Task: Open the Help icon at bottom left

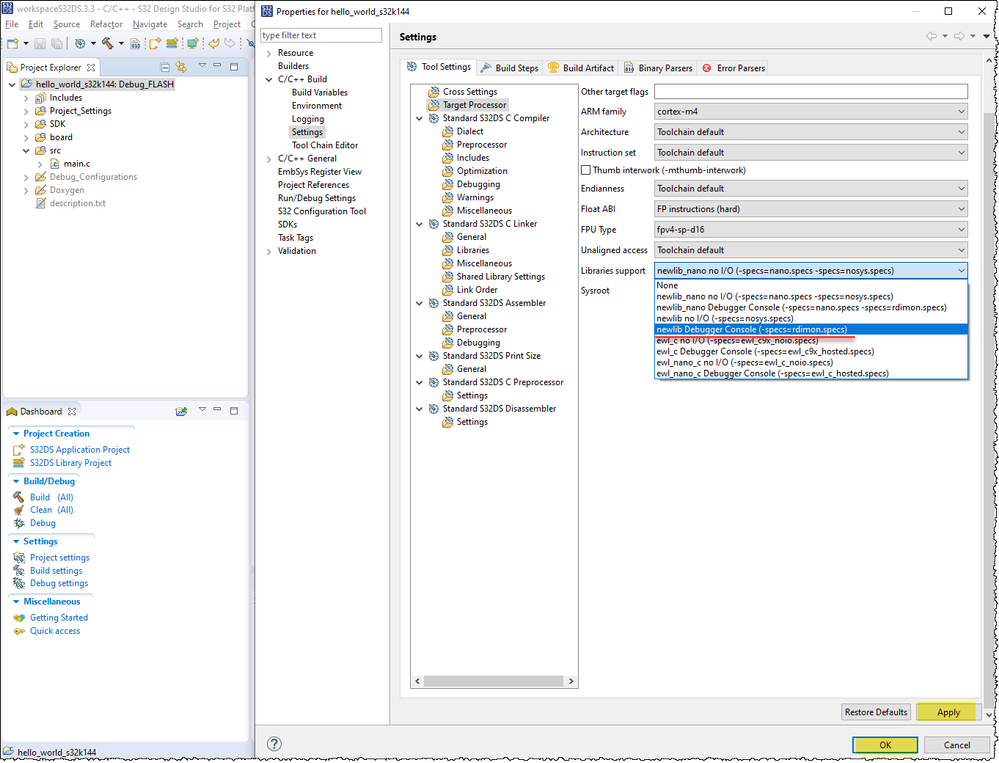Action: [274, 744]
